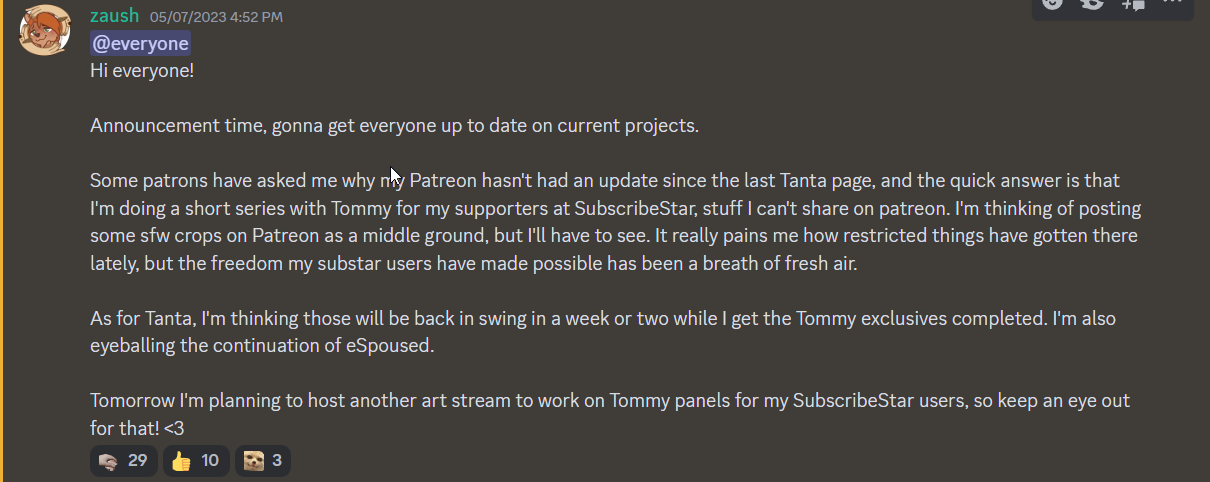Click the '<3' at the message end

click(x=174, y=427)
